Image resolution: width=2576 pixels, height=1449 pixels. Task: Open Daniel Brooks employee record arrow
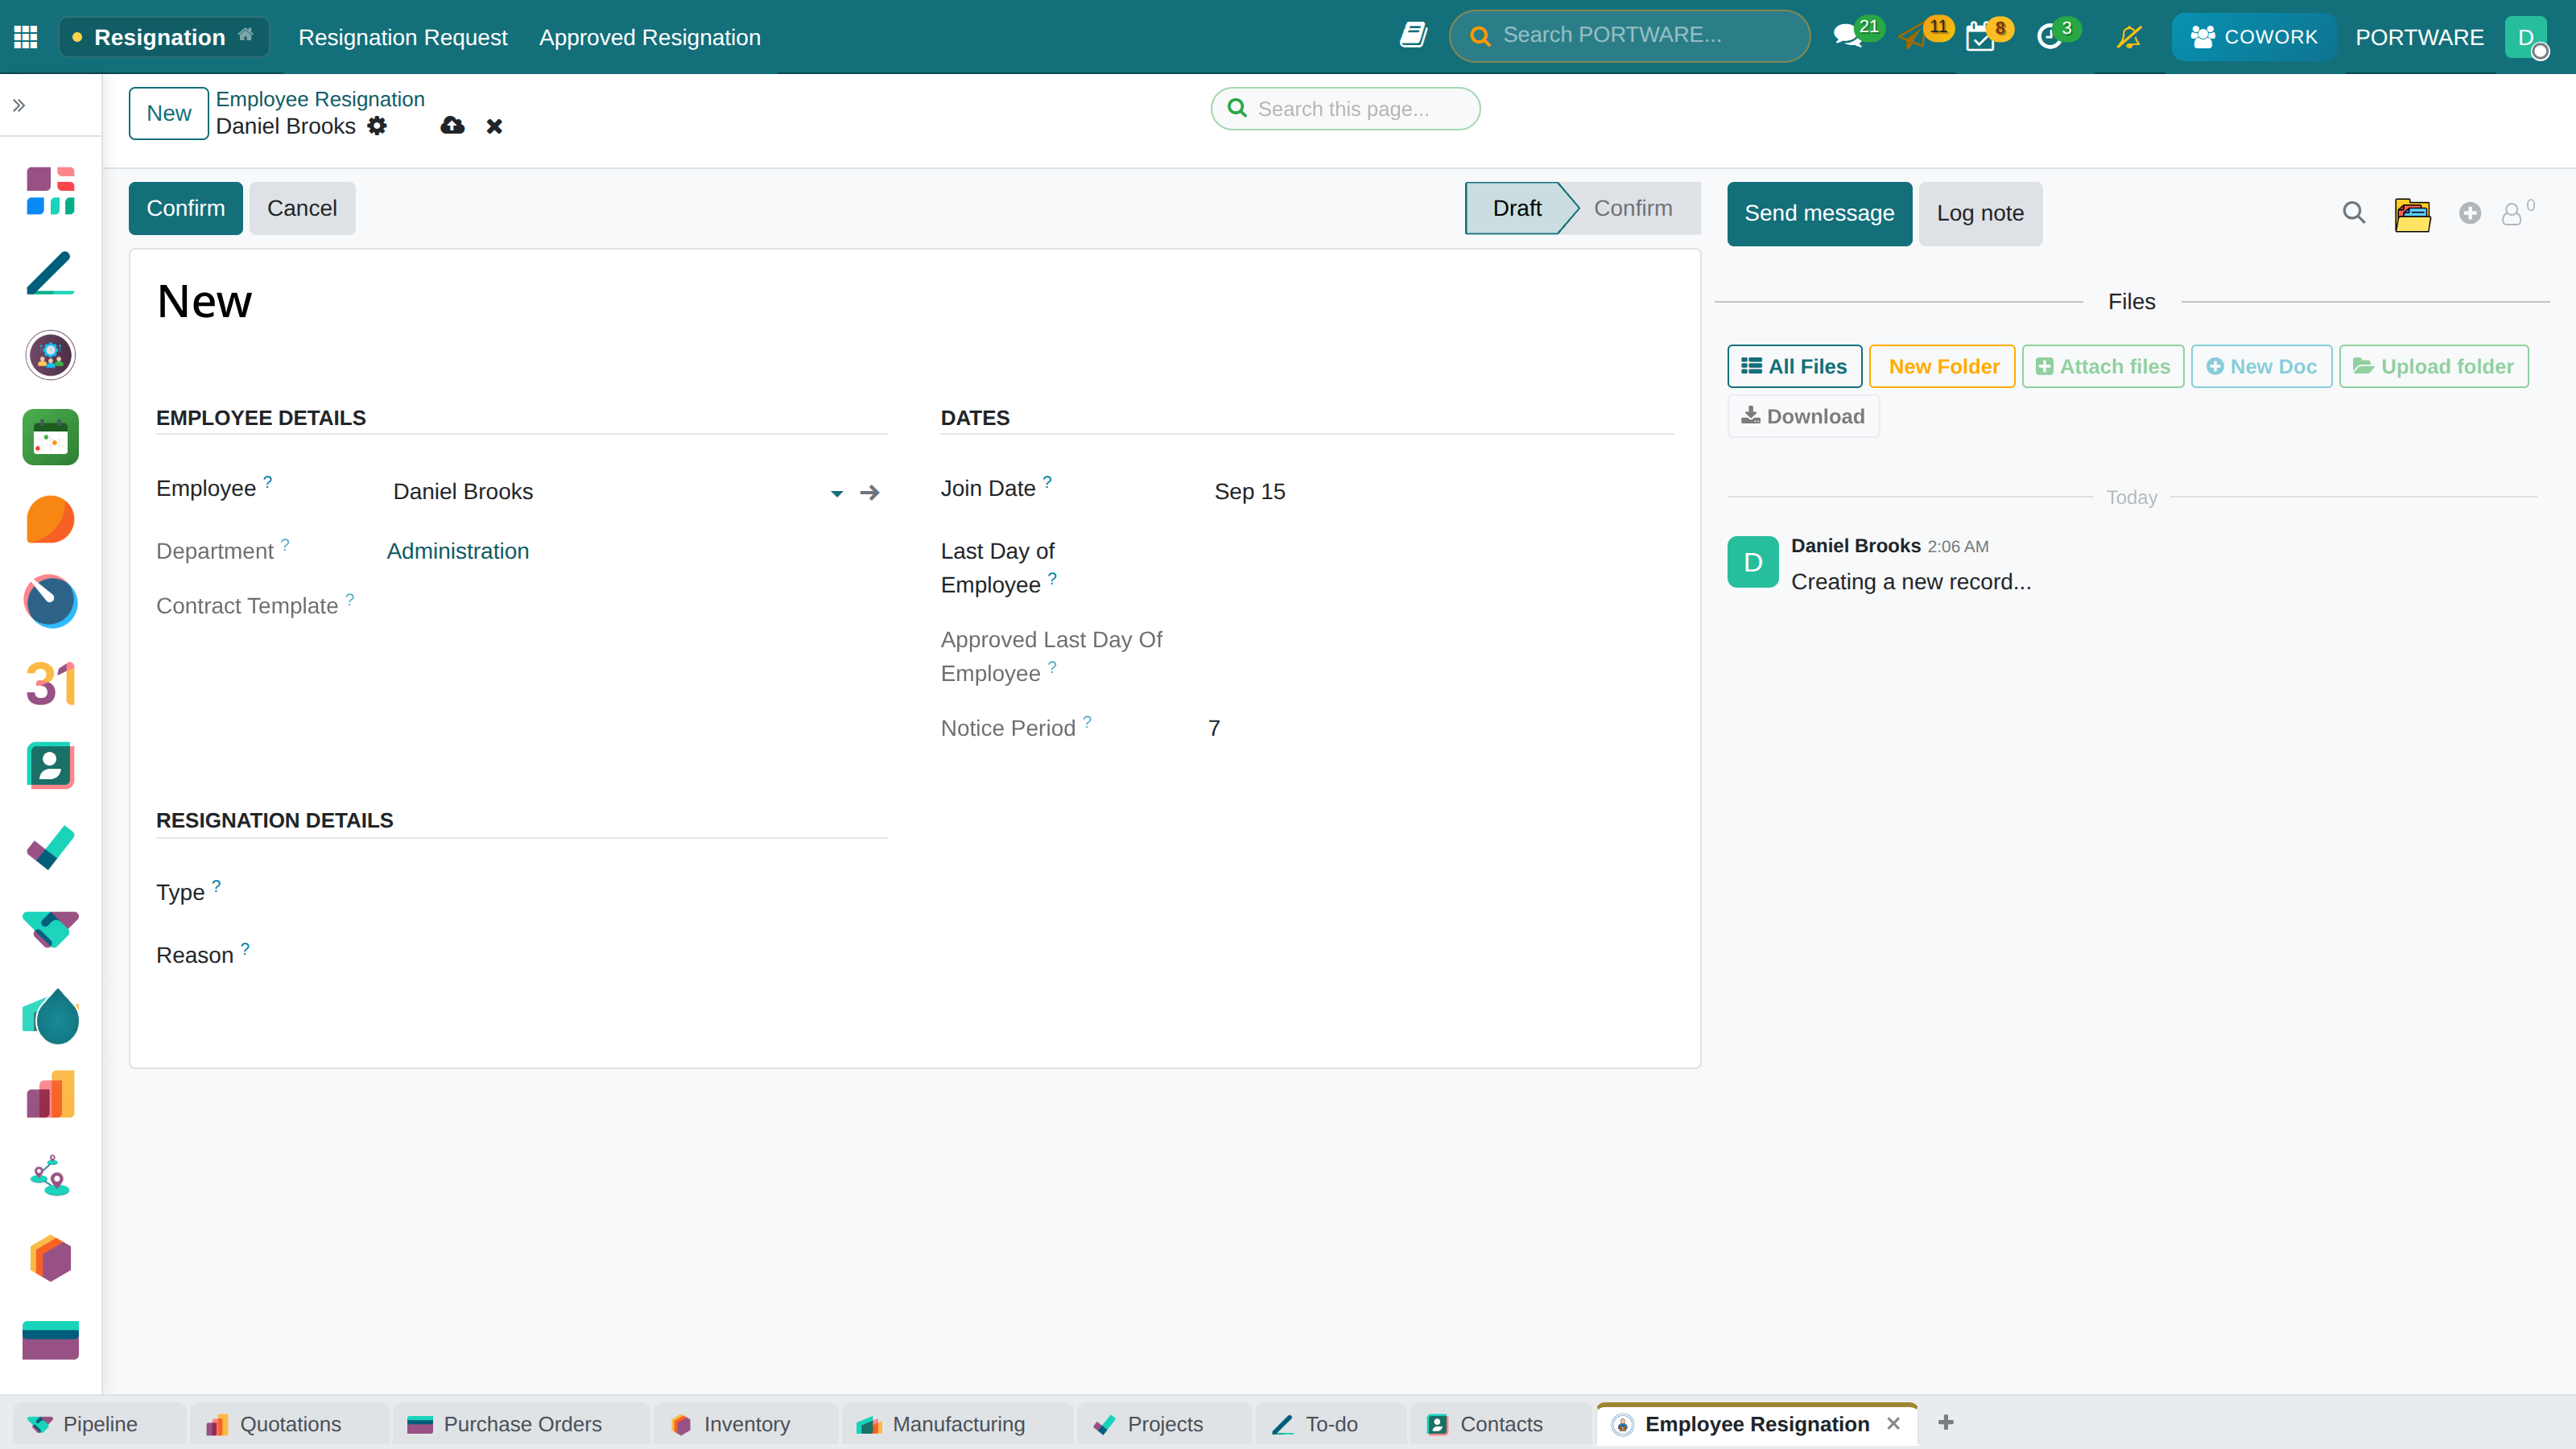point(870,493)
